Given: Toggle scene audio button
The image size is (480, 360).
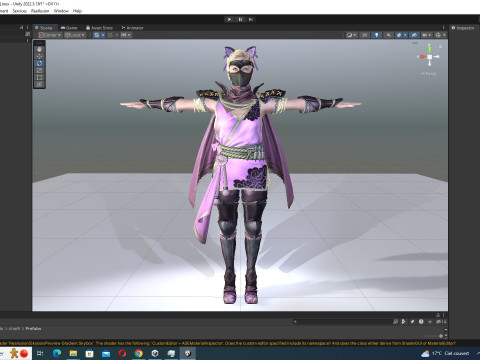Looking at the screenshot, I should [x=388, y=35].
